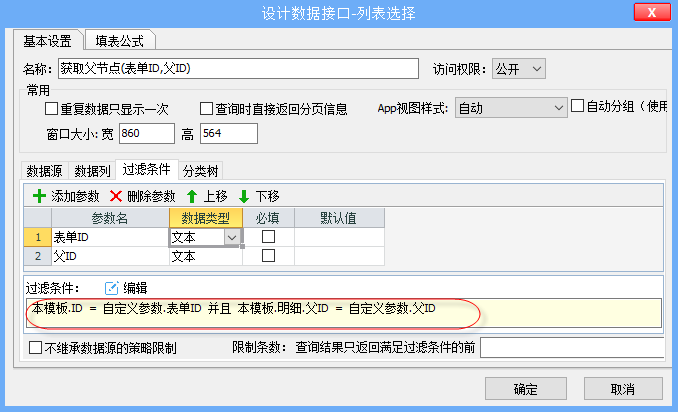Click the 默认值 column header
This screenshot has width=678, height=412.
click(x=339, y=218)
